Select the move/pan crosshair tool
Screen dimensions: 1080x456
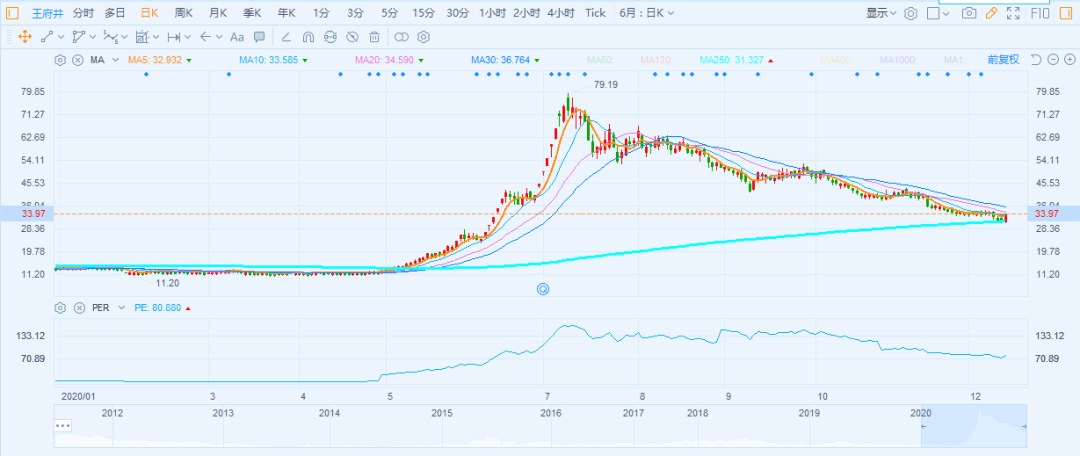click(x=24, y=37)
